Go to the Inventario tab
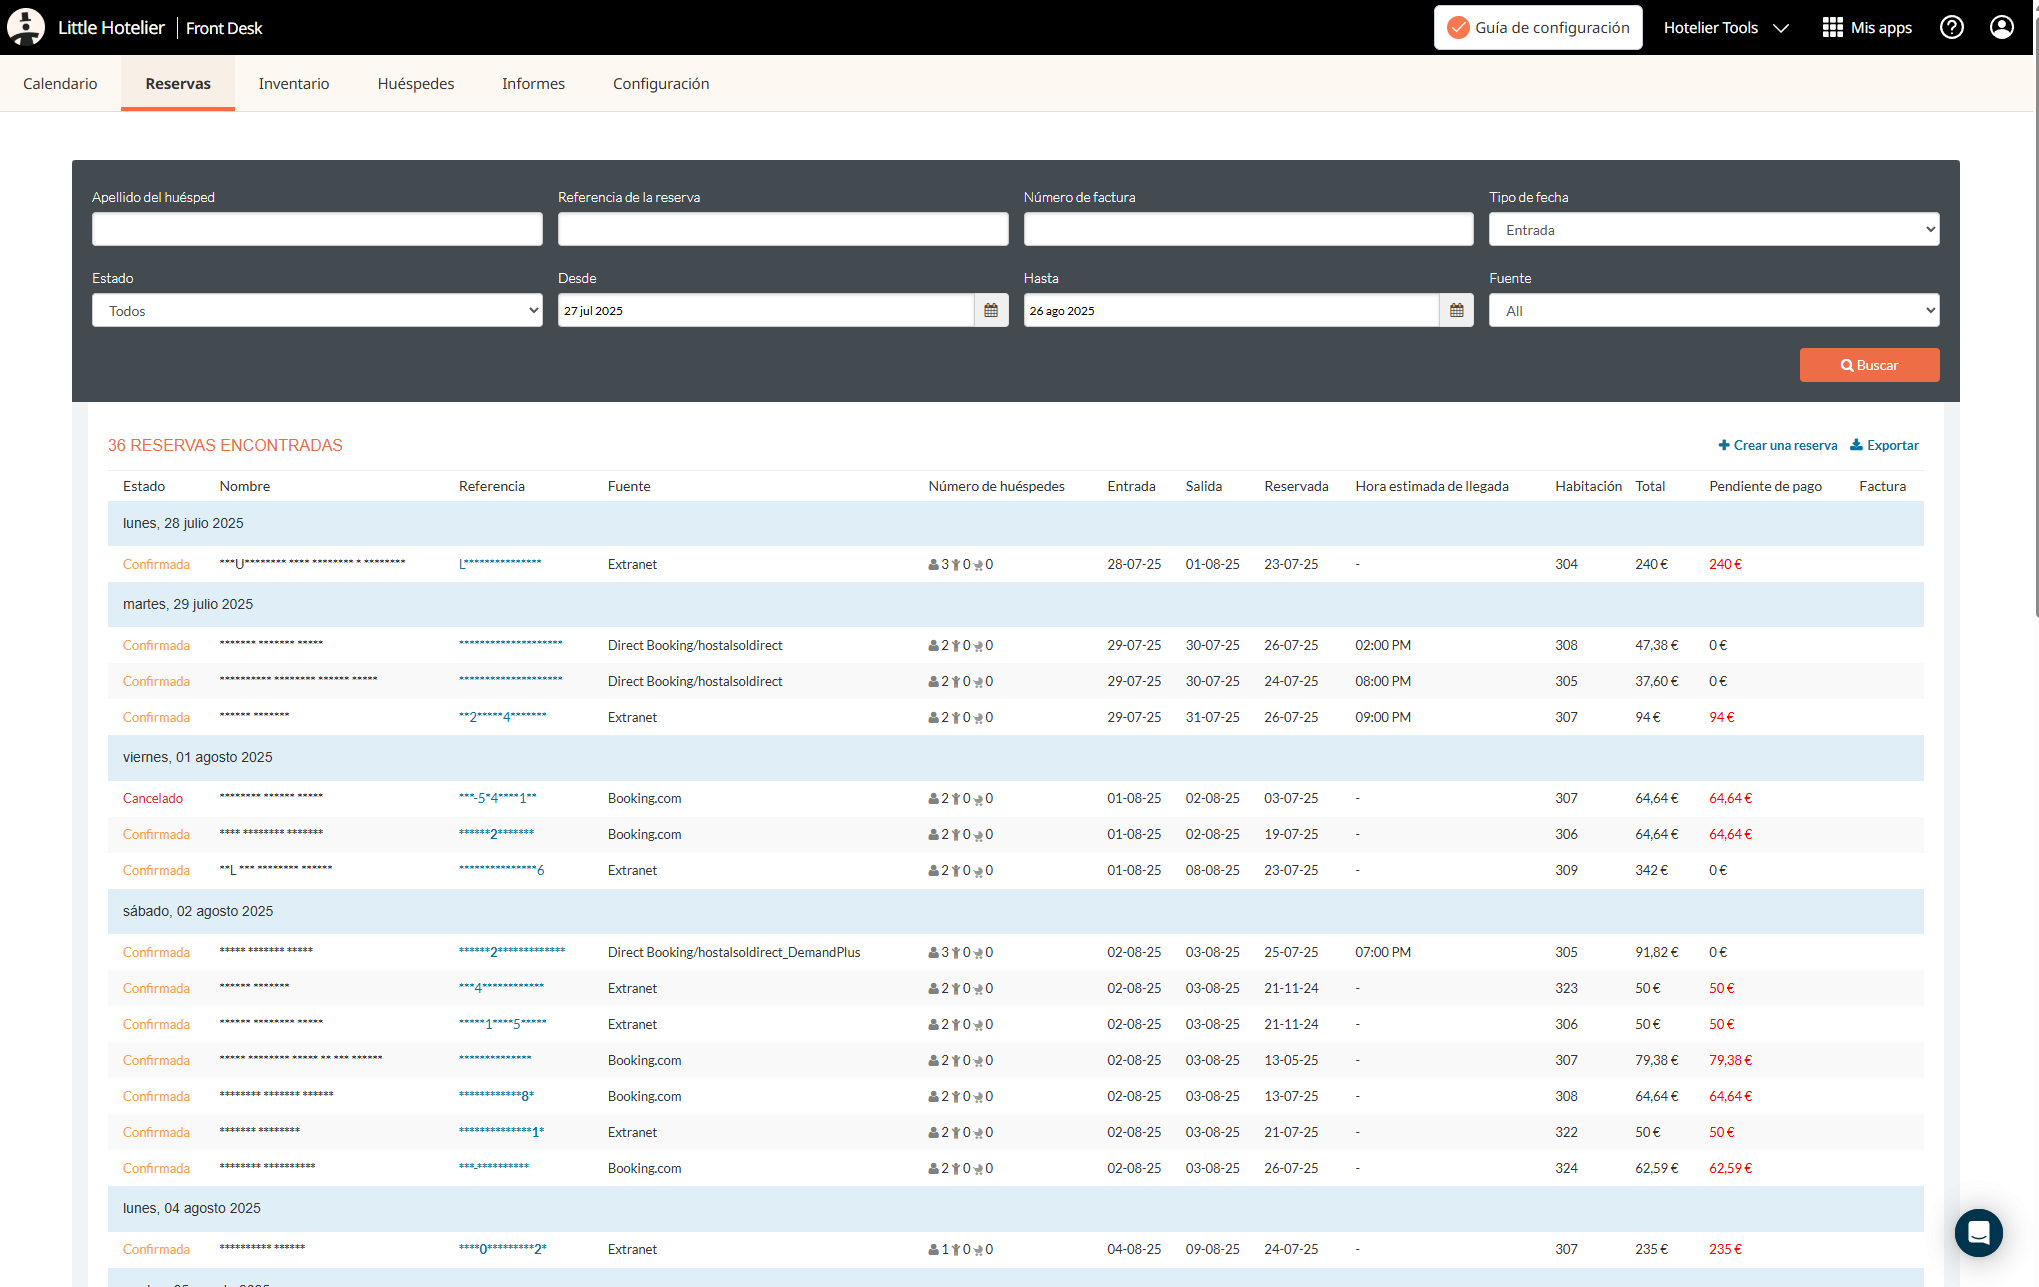 [293, 84]
